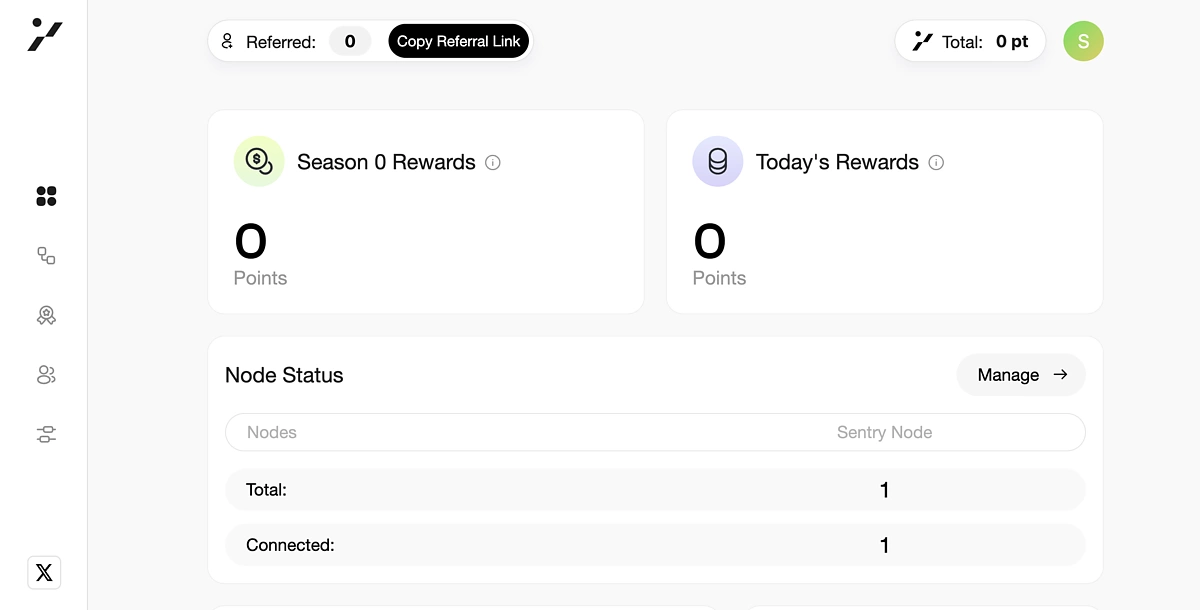Click the Season 0 Rewards coin icon
Viewport: 1200px width, 610px height.
click(x=259, y=161)
